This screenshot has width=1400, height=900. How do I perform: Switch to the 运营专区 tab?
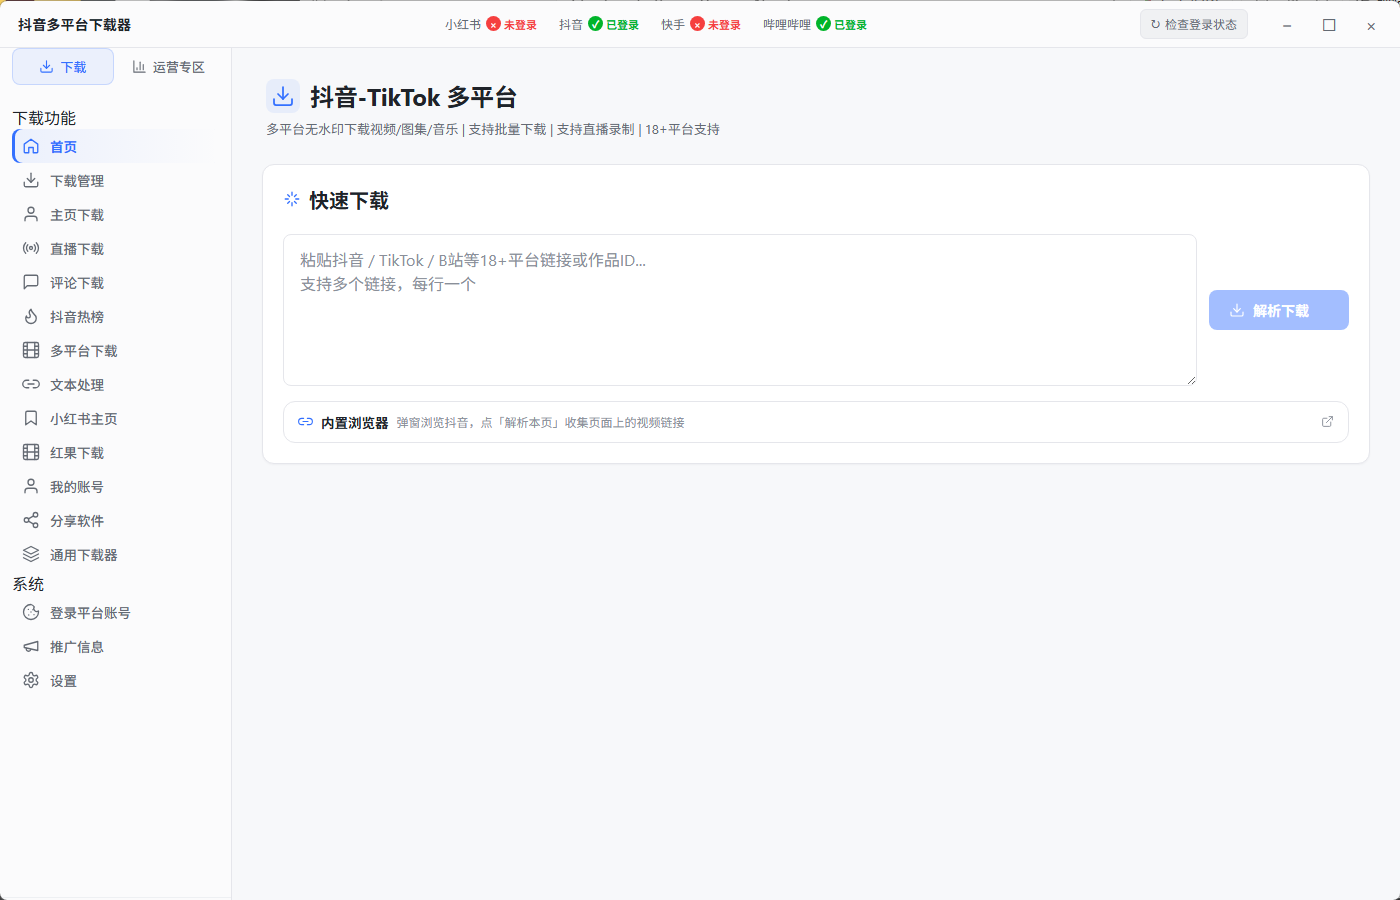[x=168, y=67]
